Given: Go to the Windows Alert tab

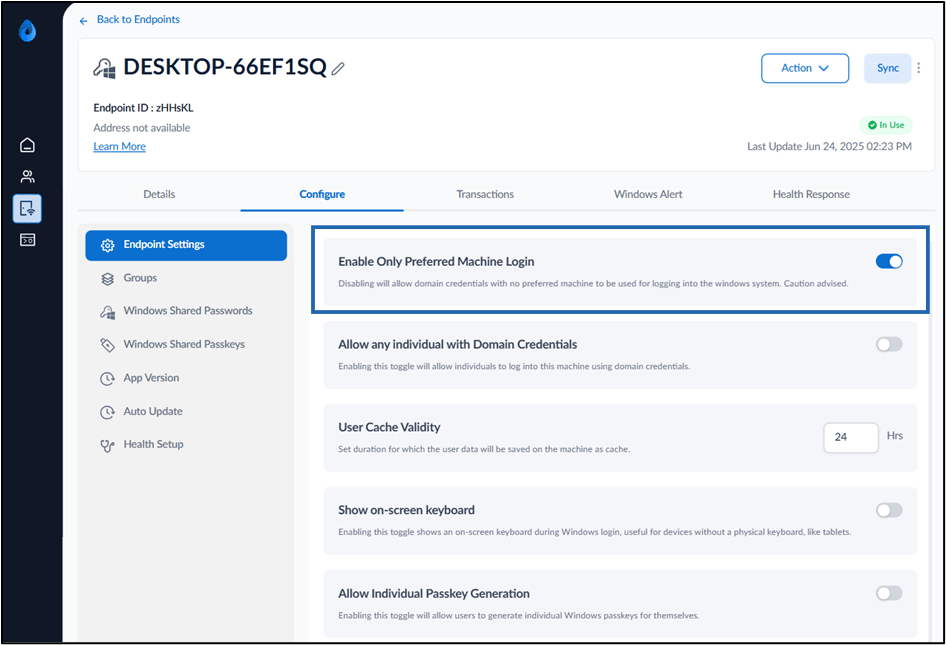Looking at the screenshot, I should [648, 194].
